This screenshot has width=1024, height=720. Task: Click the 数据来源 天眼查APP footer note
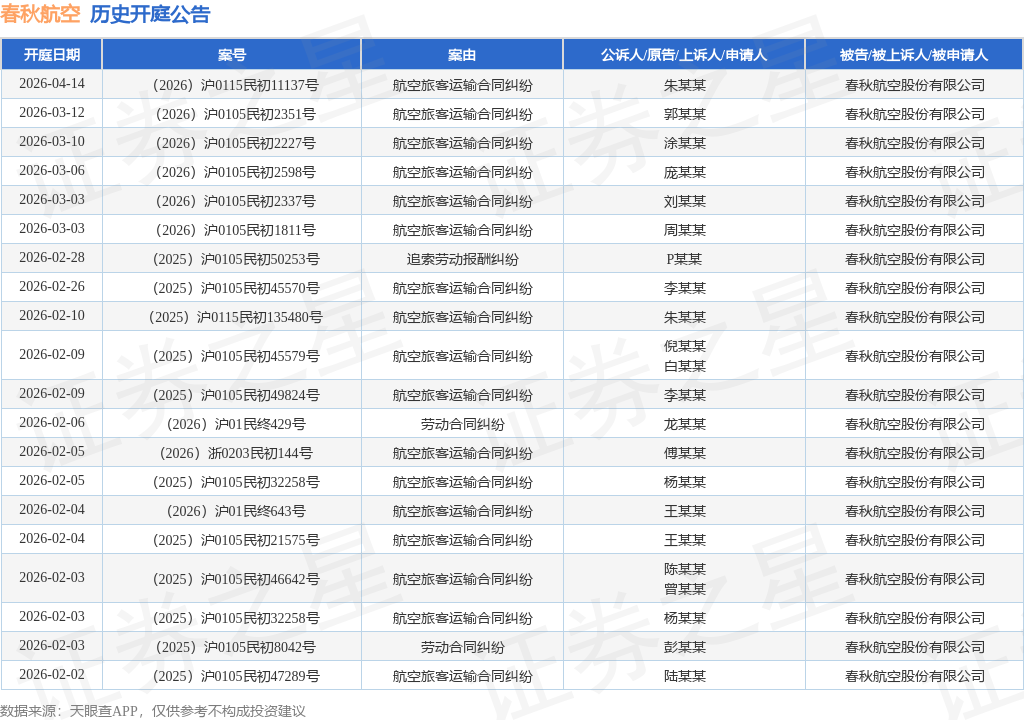tap(153, 711)
